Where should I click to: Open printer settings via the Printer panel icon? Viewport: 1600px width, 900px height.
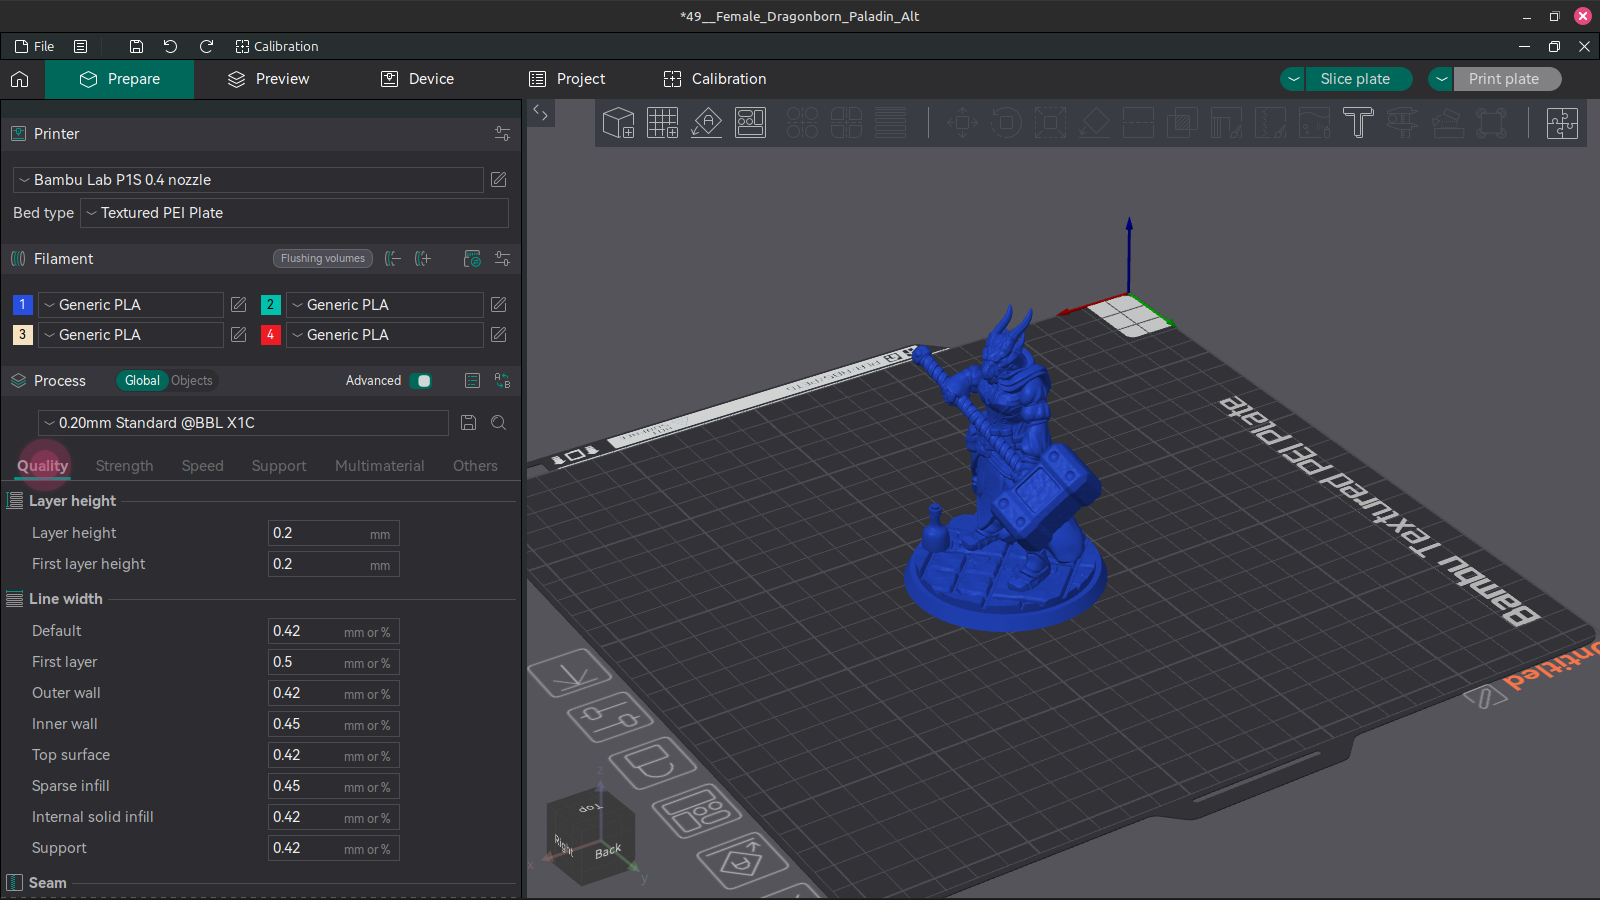pyautogui.click(x=502, y=133)
